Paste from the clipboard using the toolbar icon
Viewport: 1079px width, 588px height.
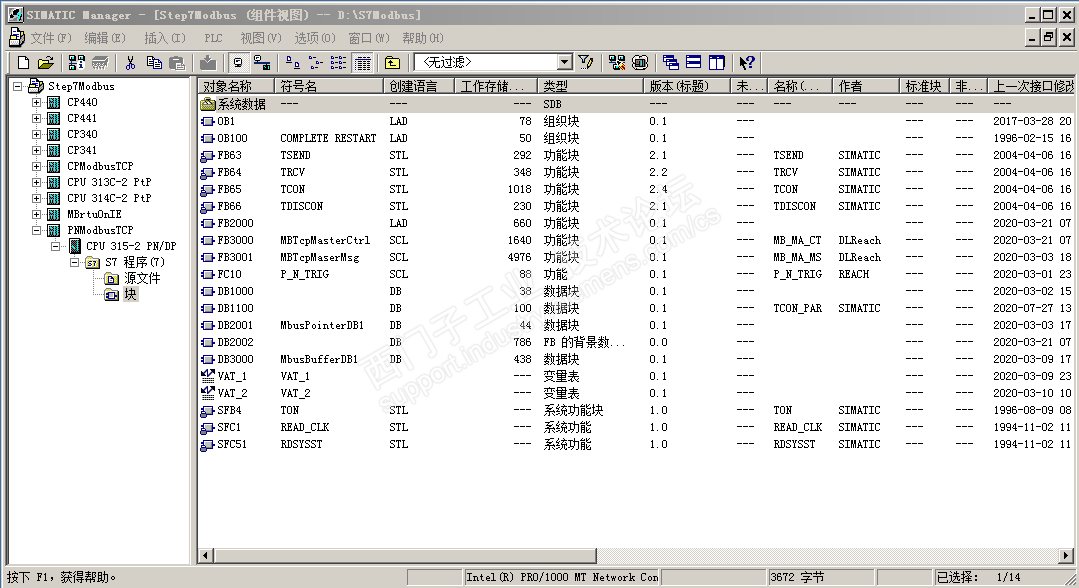pyautogui.click(x=177, y=63)
